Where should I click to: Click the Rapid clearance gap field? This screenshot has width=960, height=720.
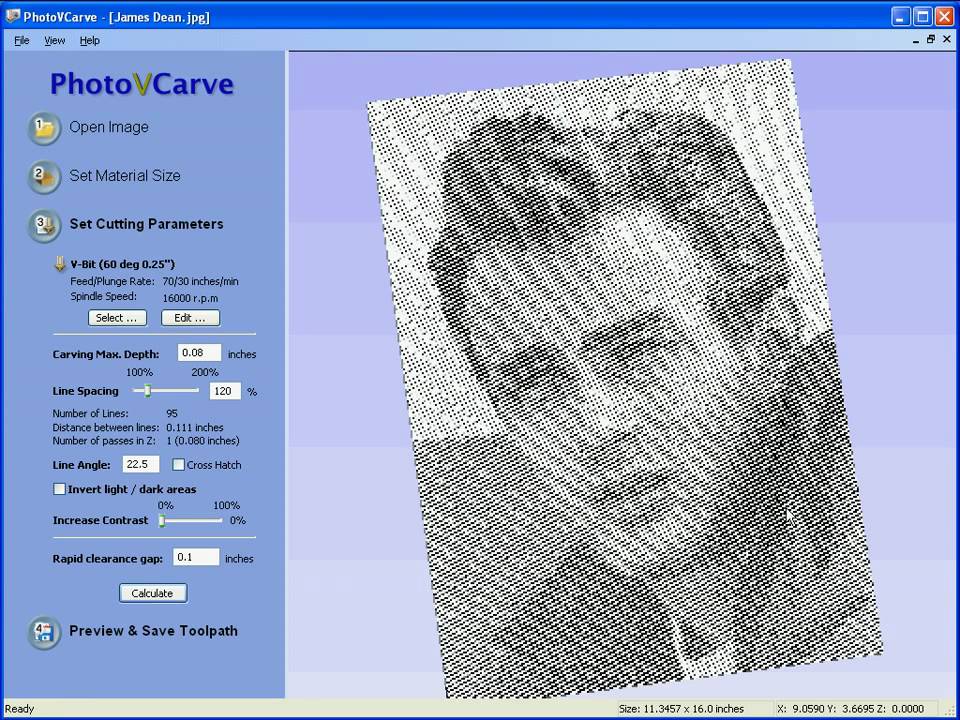(x=196, y=557)
